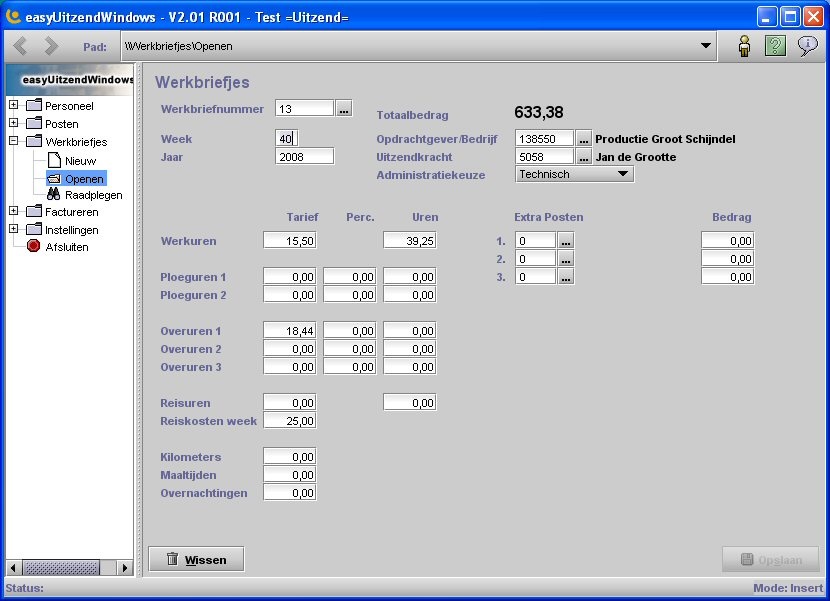This screenshot has width=830, height=601.
Task: Open lookup for Extra Posten 1
Action: 566,240
